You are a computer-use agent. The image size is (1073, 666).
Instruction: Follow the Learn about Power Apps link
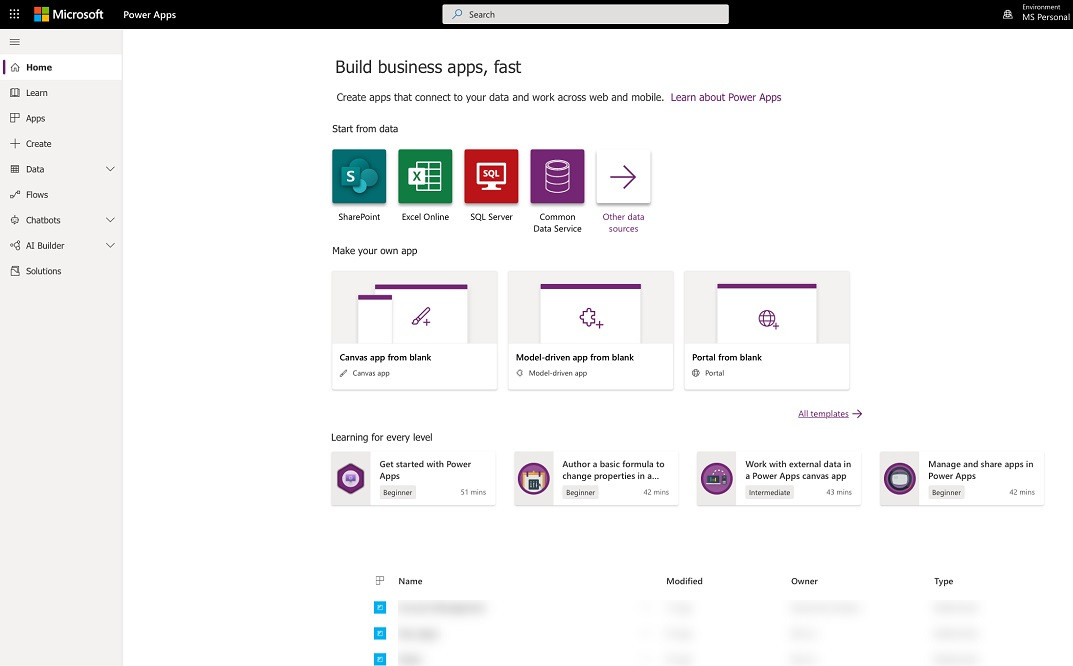pos(725,97)
